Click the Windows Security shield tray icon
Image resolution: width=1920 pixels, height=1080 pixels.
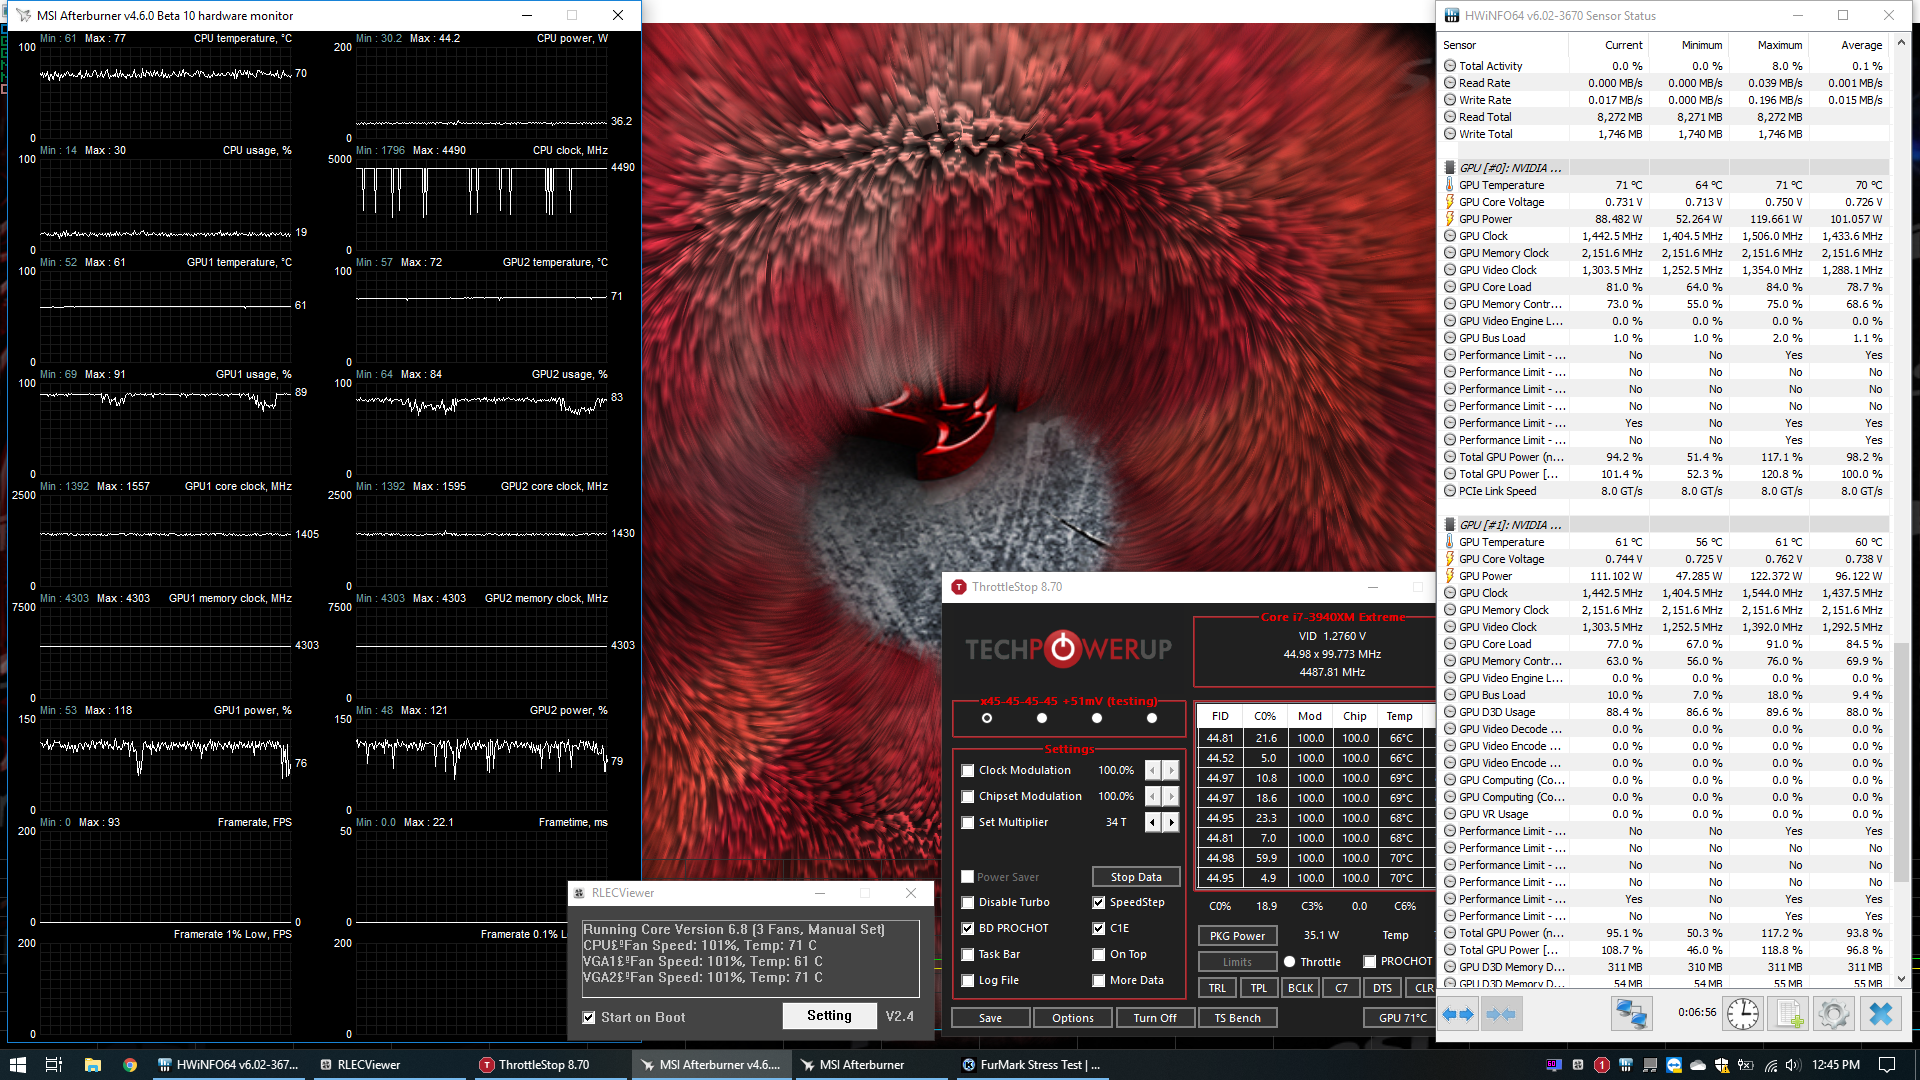[1722, 1065]
